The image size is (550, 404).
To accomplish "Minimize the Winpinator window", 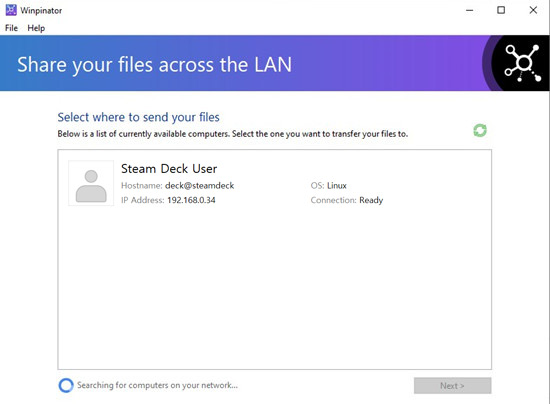I will (469, 10).
